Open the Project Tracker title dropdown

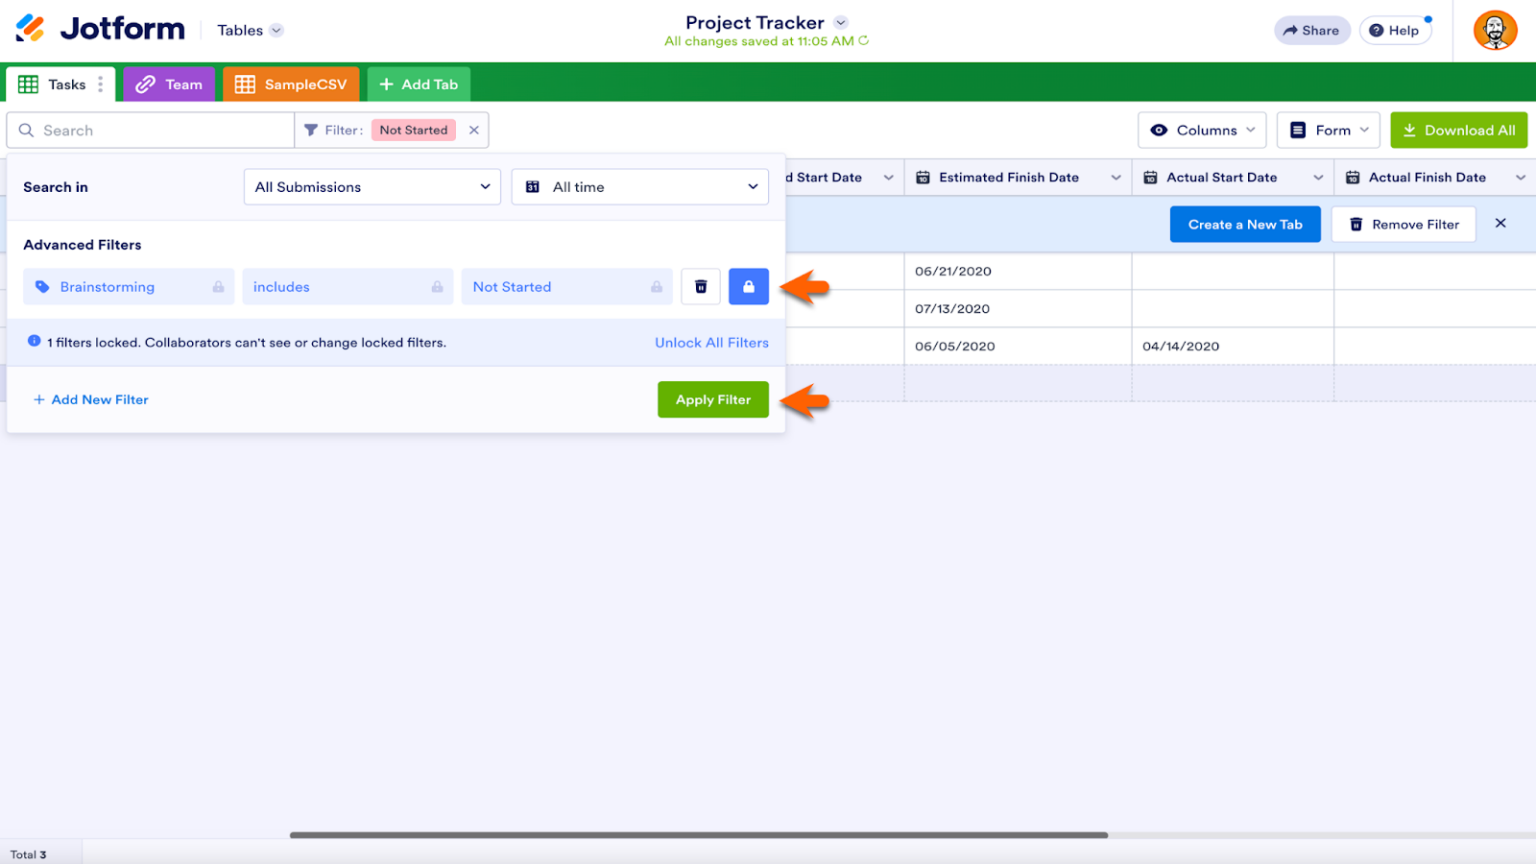point(840,22)
